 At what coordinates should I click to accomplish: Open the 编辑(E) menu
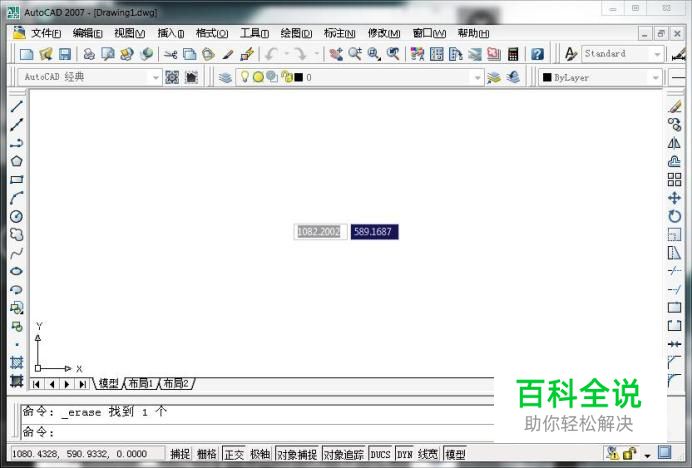pyautogui.click(x=87, y=33)
